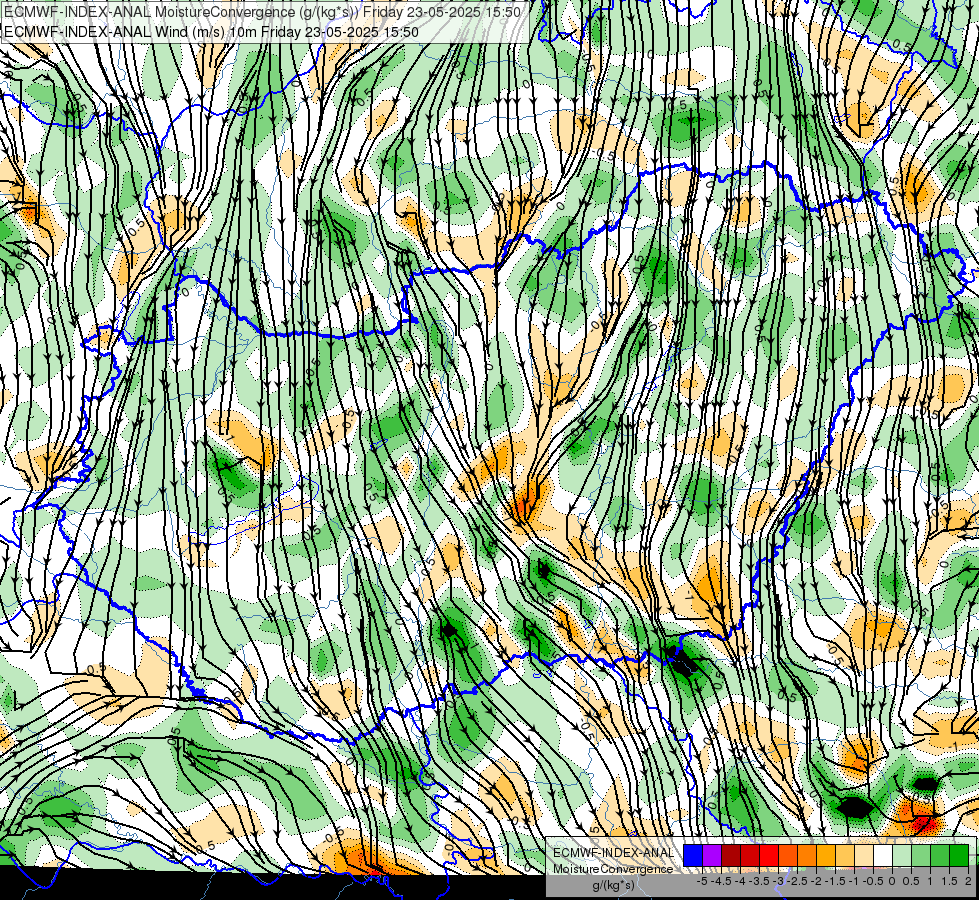Click the -4.5 legend scale value
Screen dimensions: 979x900
click(721, 881)
